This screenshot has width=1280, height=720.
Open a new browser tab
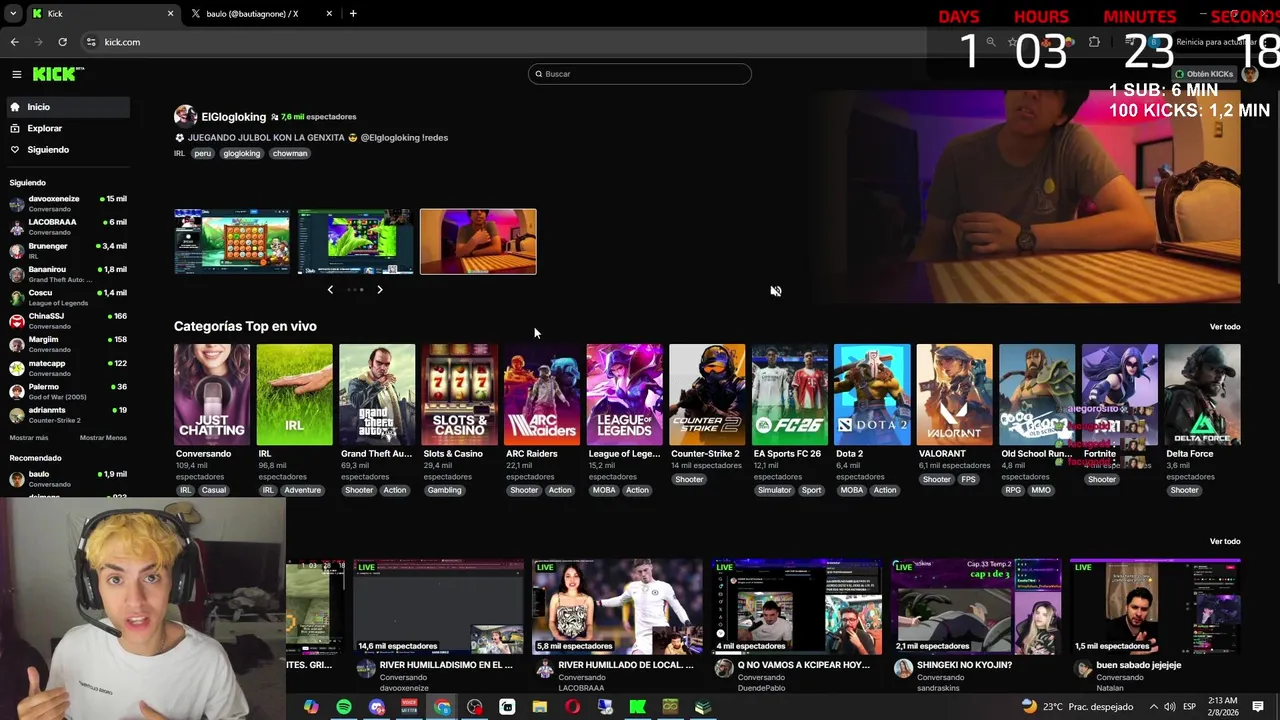click(353, 14)
